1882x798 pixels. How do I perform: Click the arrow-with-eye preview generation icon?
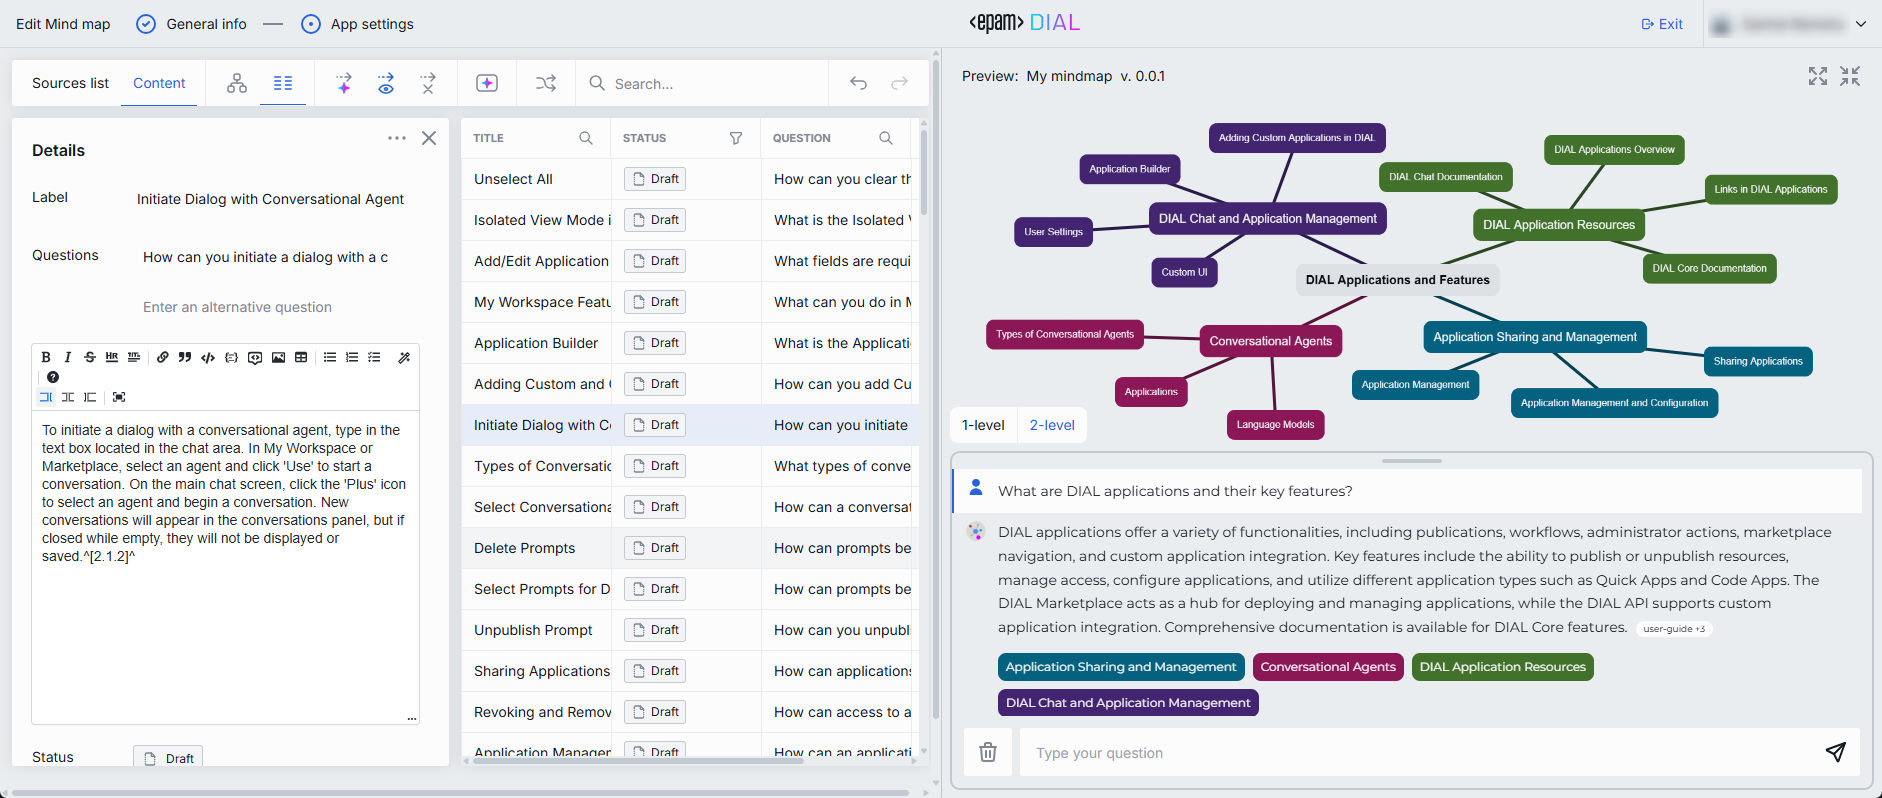[386, 83]
